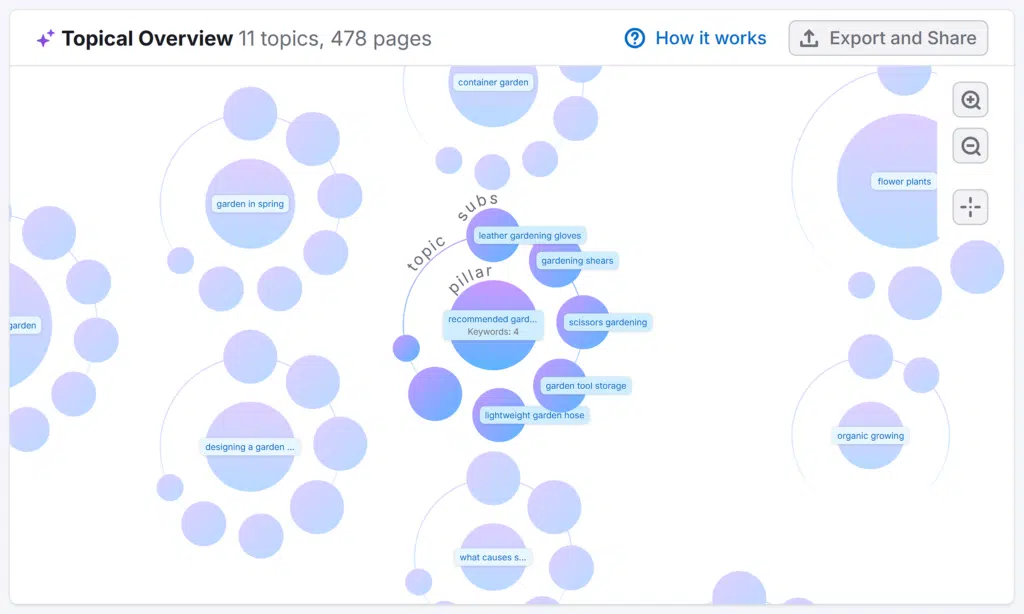Select the leather gardening gloves node

coord(528,235)
